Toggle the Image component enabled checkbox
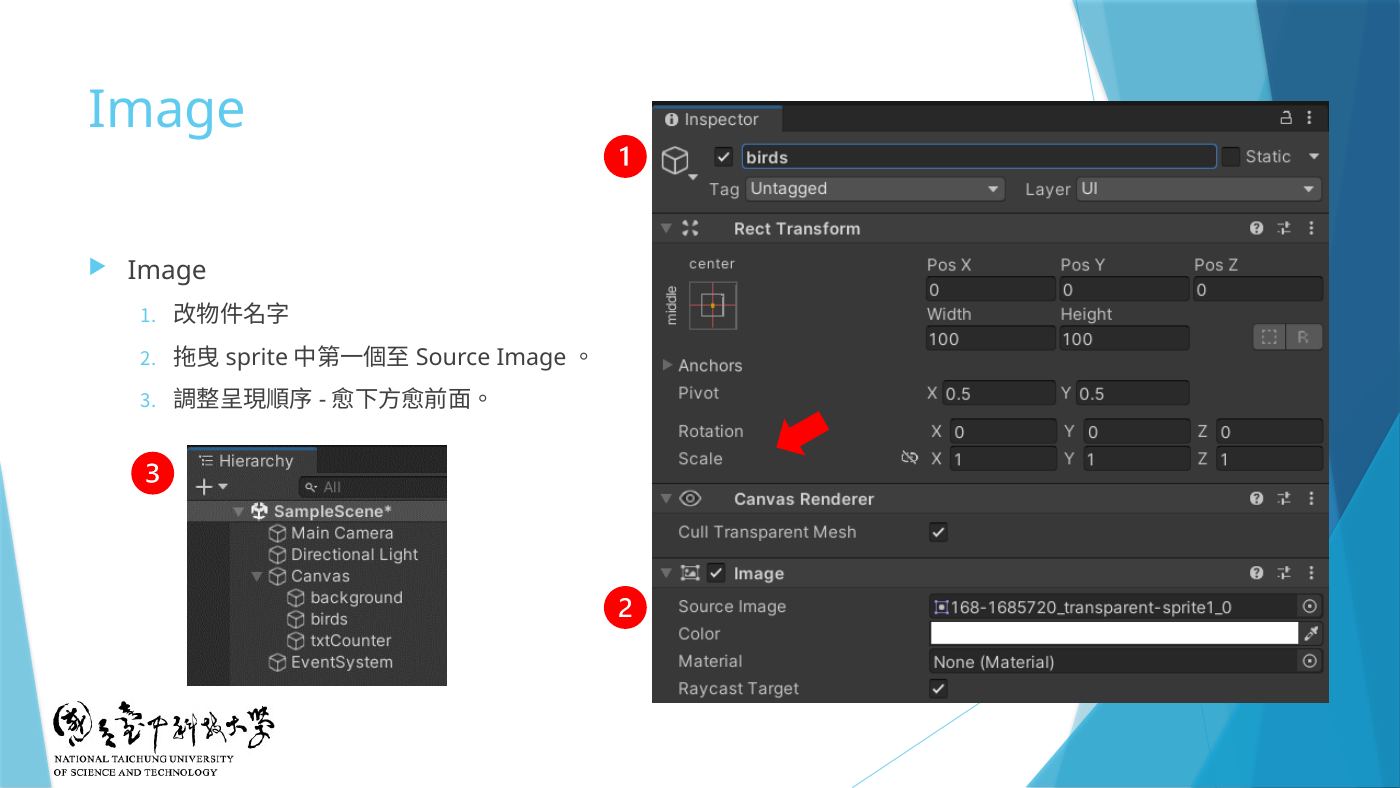1400x788 pixels. pyautogui.click(x=716, y=573)
